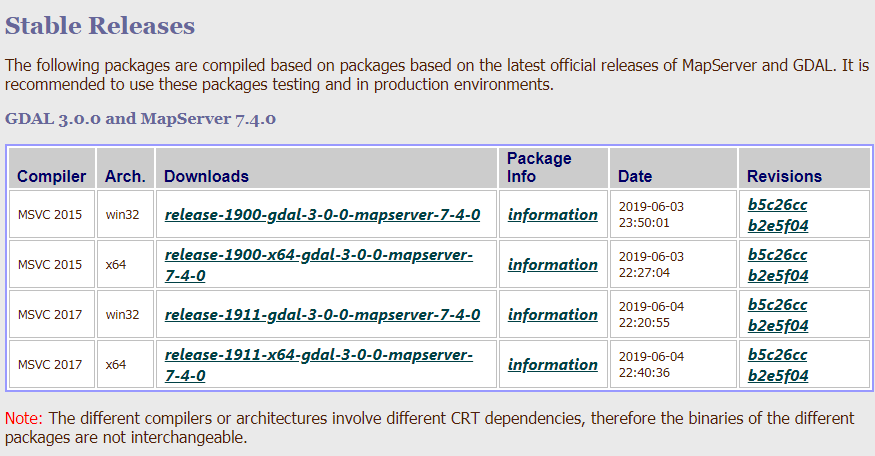The height and width of the screenshot is (456, 875).
Task: Open revision b5c26cc in MSVC 2017 x64 row
Action: [777, 355]
